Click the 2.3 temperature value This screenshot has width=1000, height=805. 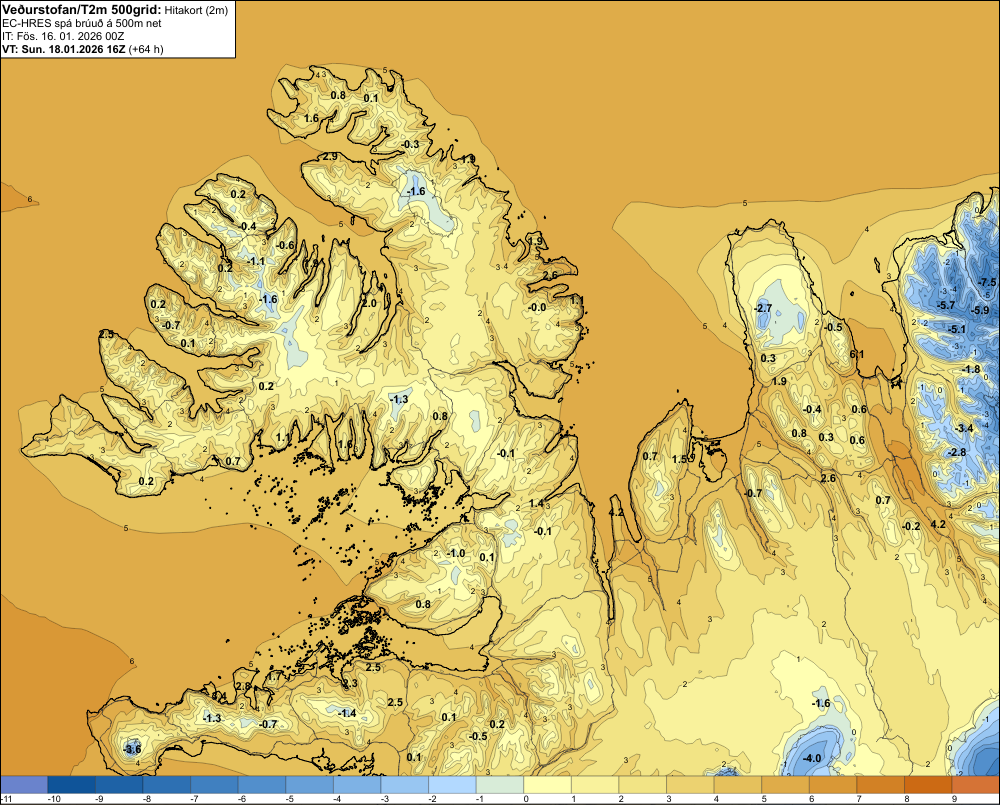pyautogui.click(x=351, y=683)
